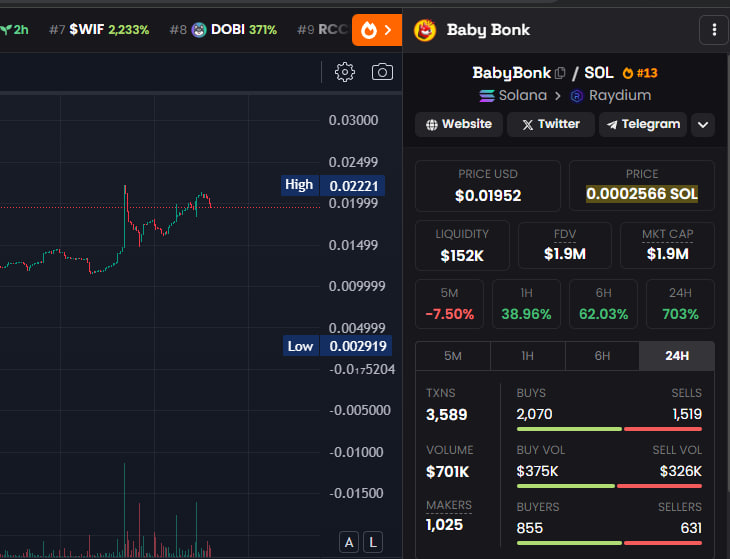Click the BabyBonk / SOL pair title
This screenshot has height=559, width=730.
(x=543, y=73)
